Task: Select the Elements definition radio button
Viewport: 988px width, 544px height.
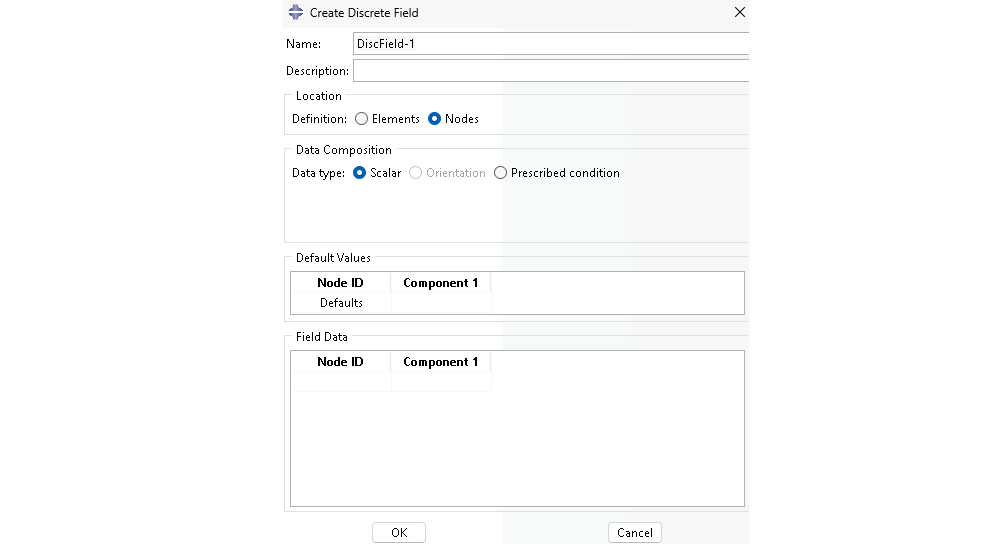Action: [362, 119]
